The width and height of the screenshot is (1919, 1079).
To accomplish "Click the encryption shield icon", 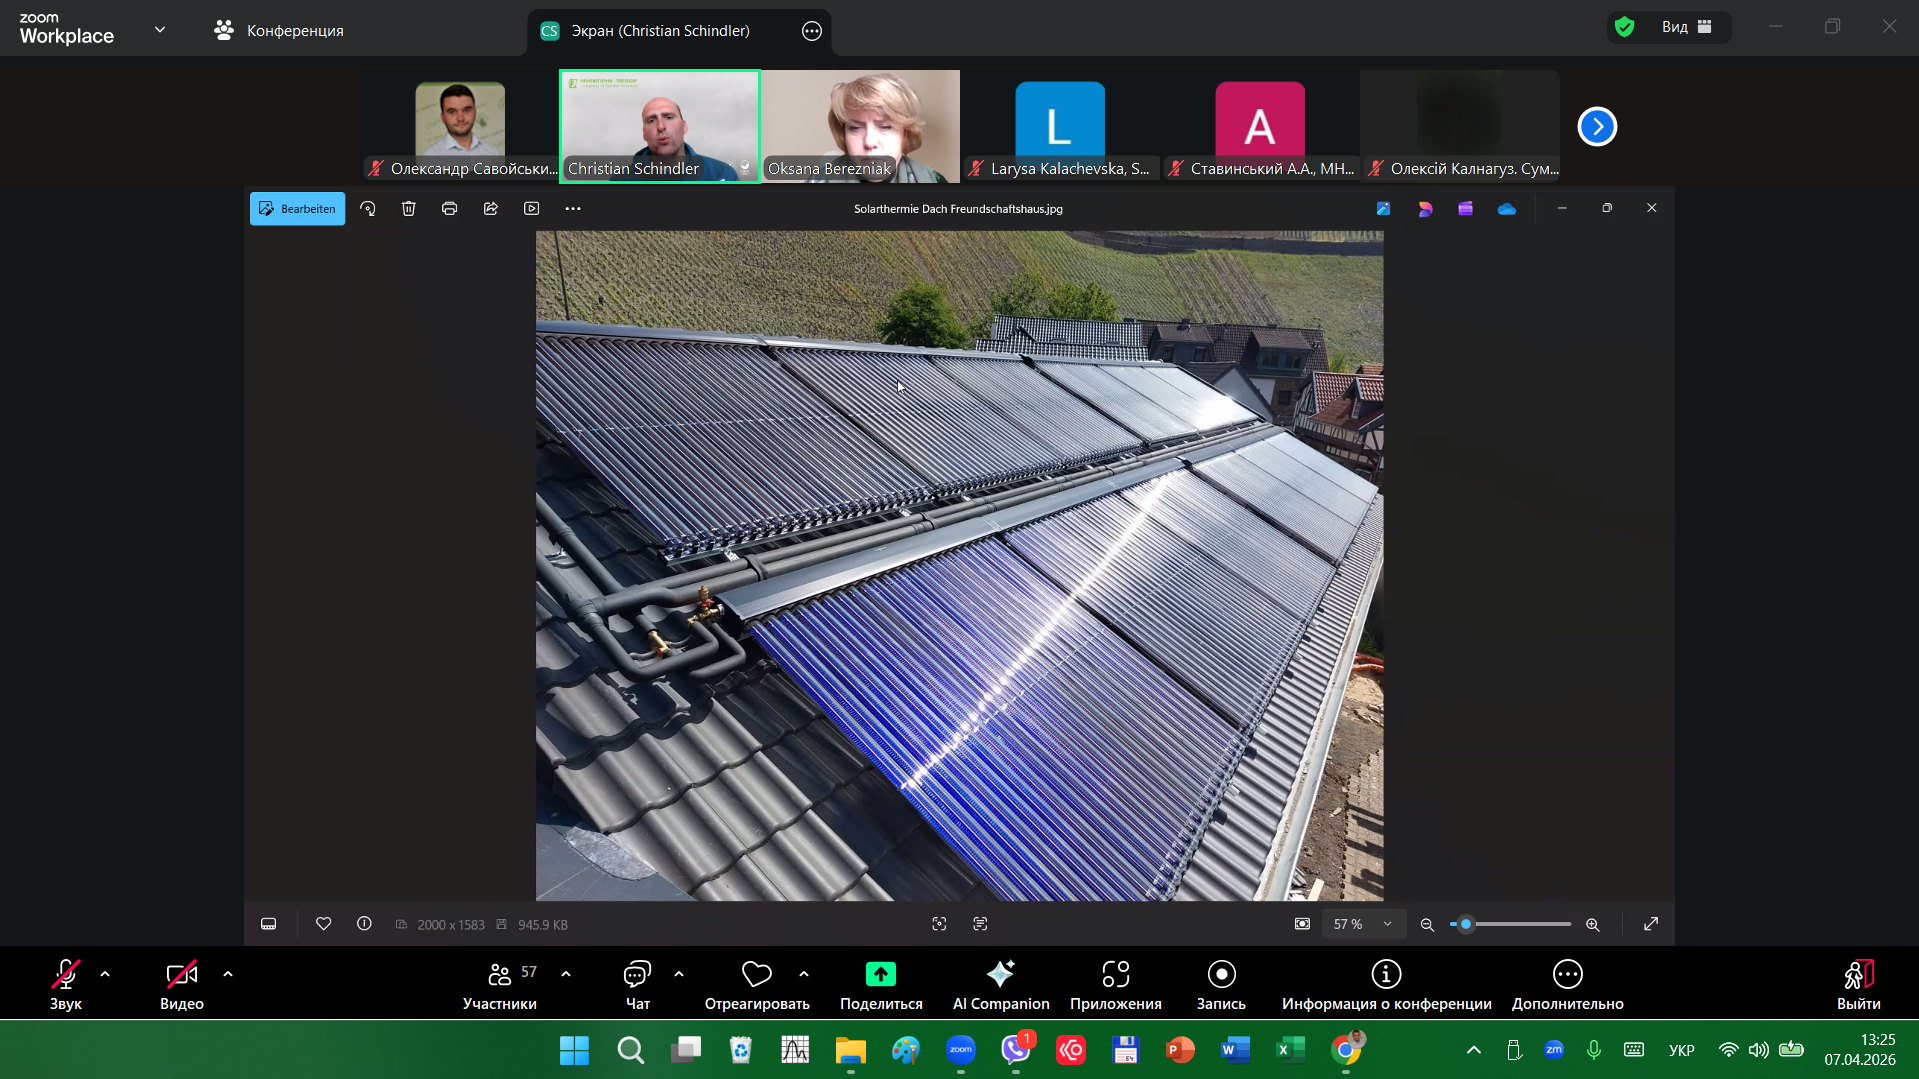I will click(1625, 27).
